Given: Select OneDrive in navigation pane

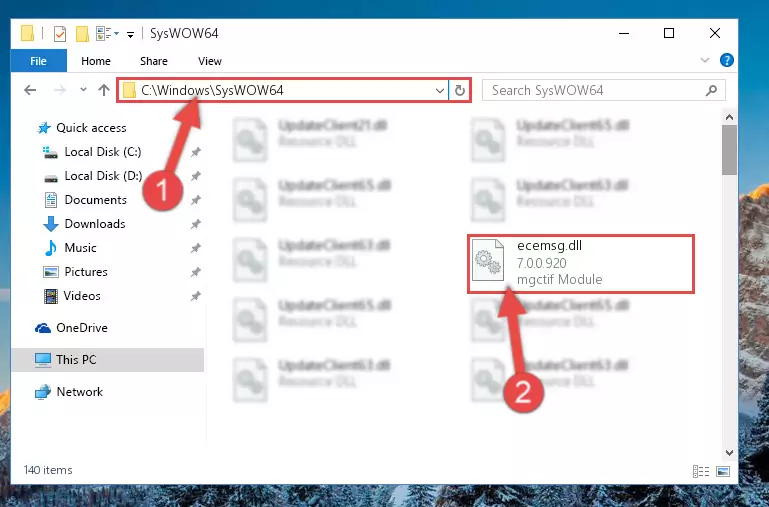Looking at the screenshot, I should click(72, 328).
